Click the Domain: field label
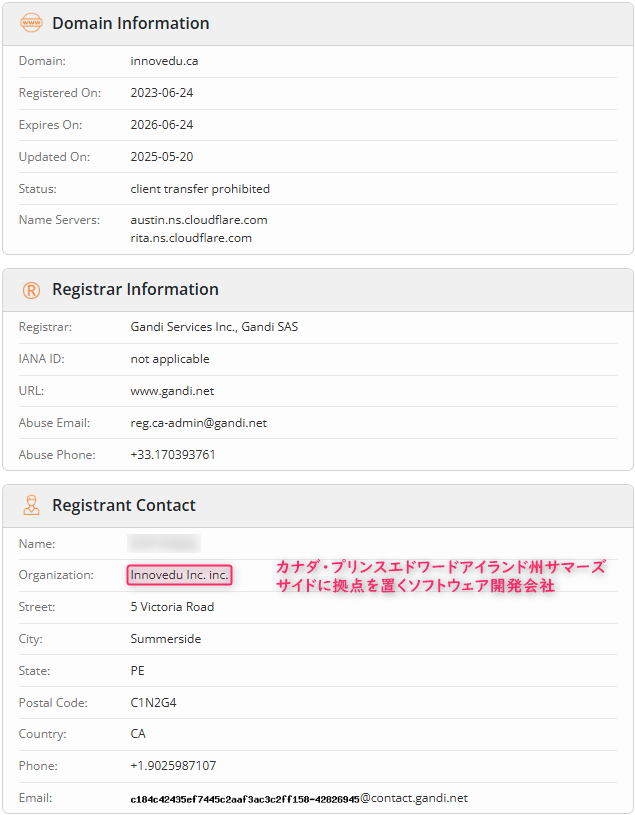 (x=42, y=61)
